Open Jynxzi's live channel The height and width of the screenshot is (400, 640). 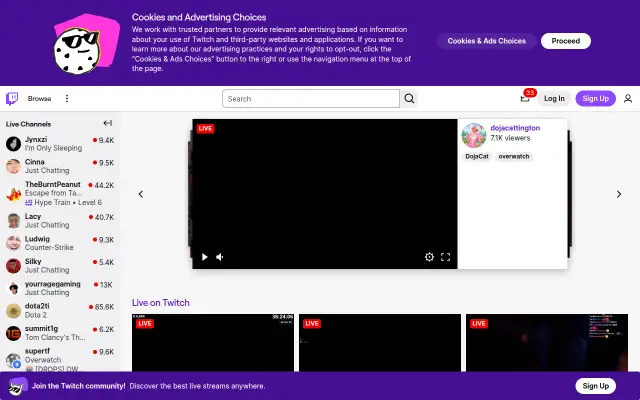60,144
